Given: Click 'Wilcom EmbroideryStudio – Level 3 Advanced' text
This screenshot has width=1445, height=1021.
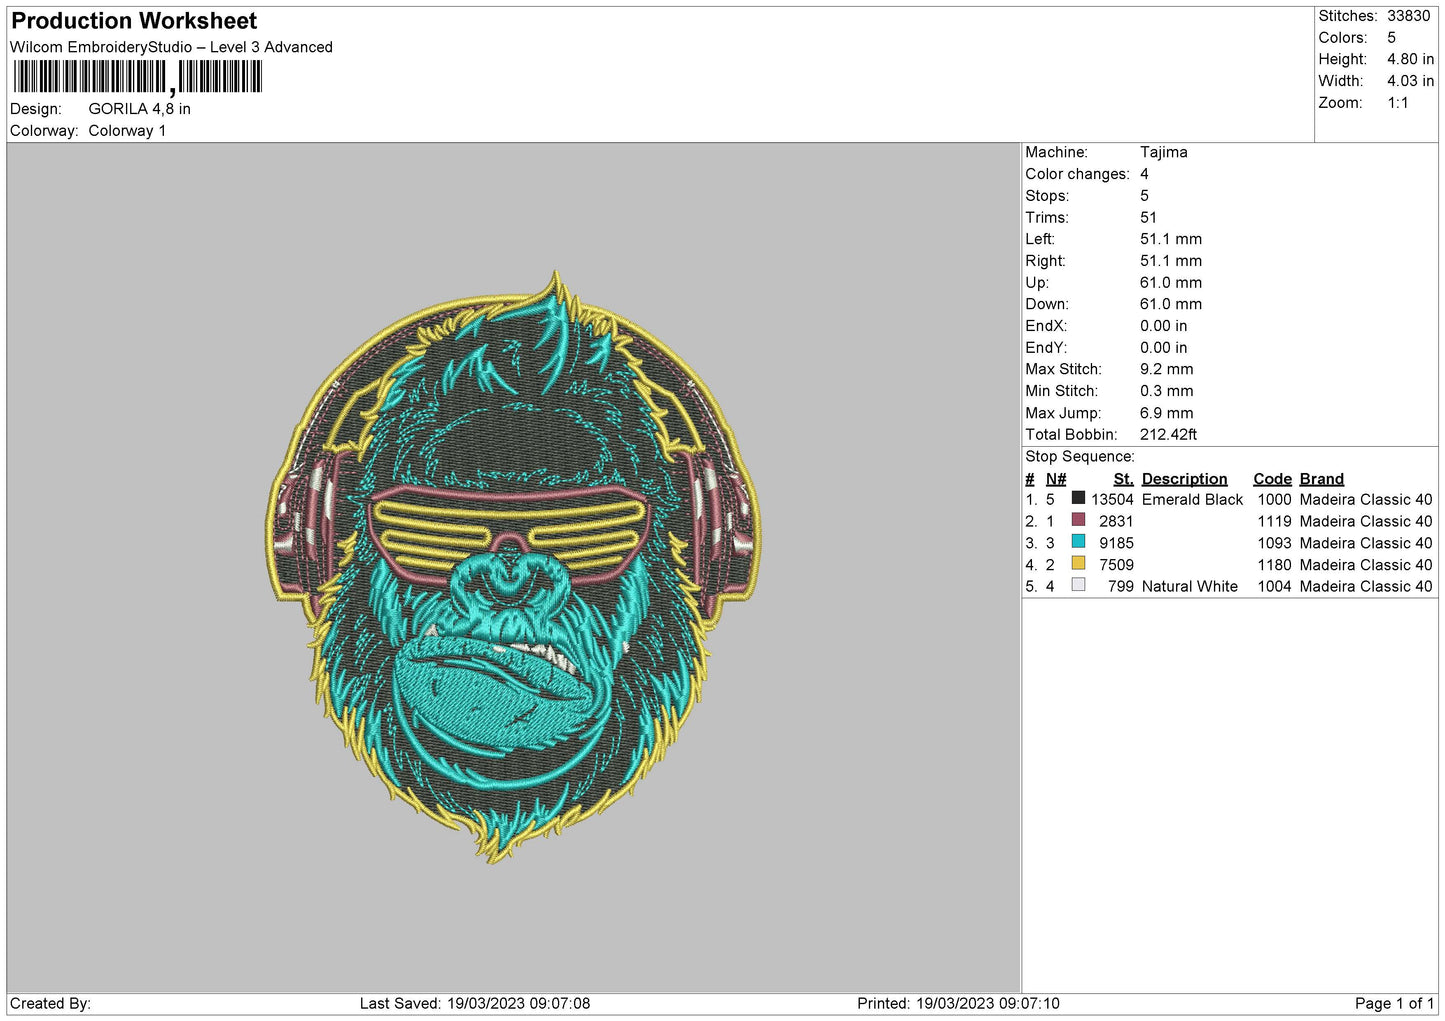Looking at the screenshot, I should click(171, 47).
